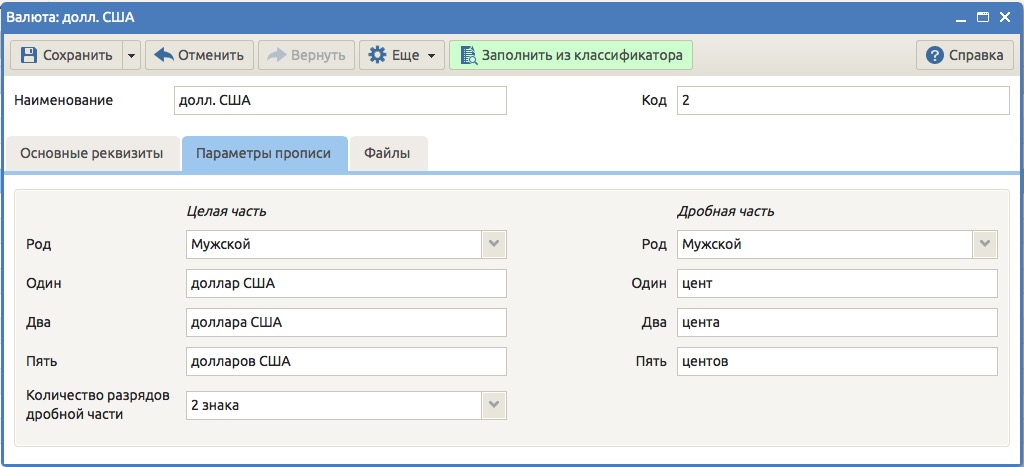Click the центов field
The image size is (1024, 467).
[x=837, y=361]
